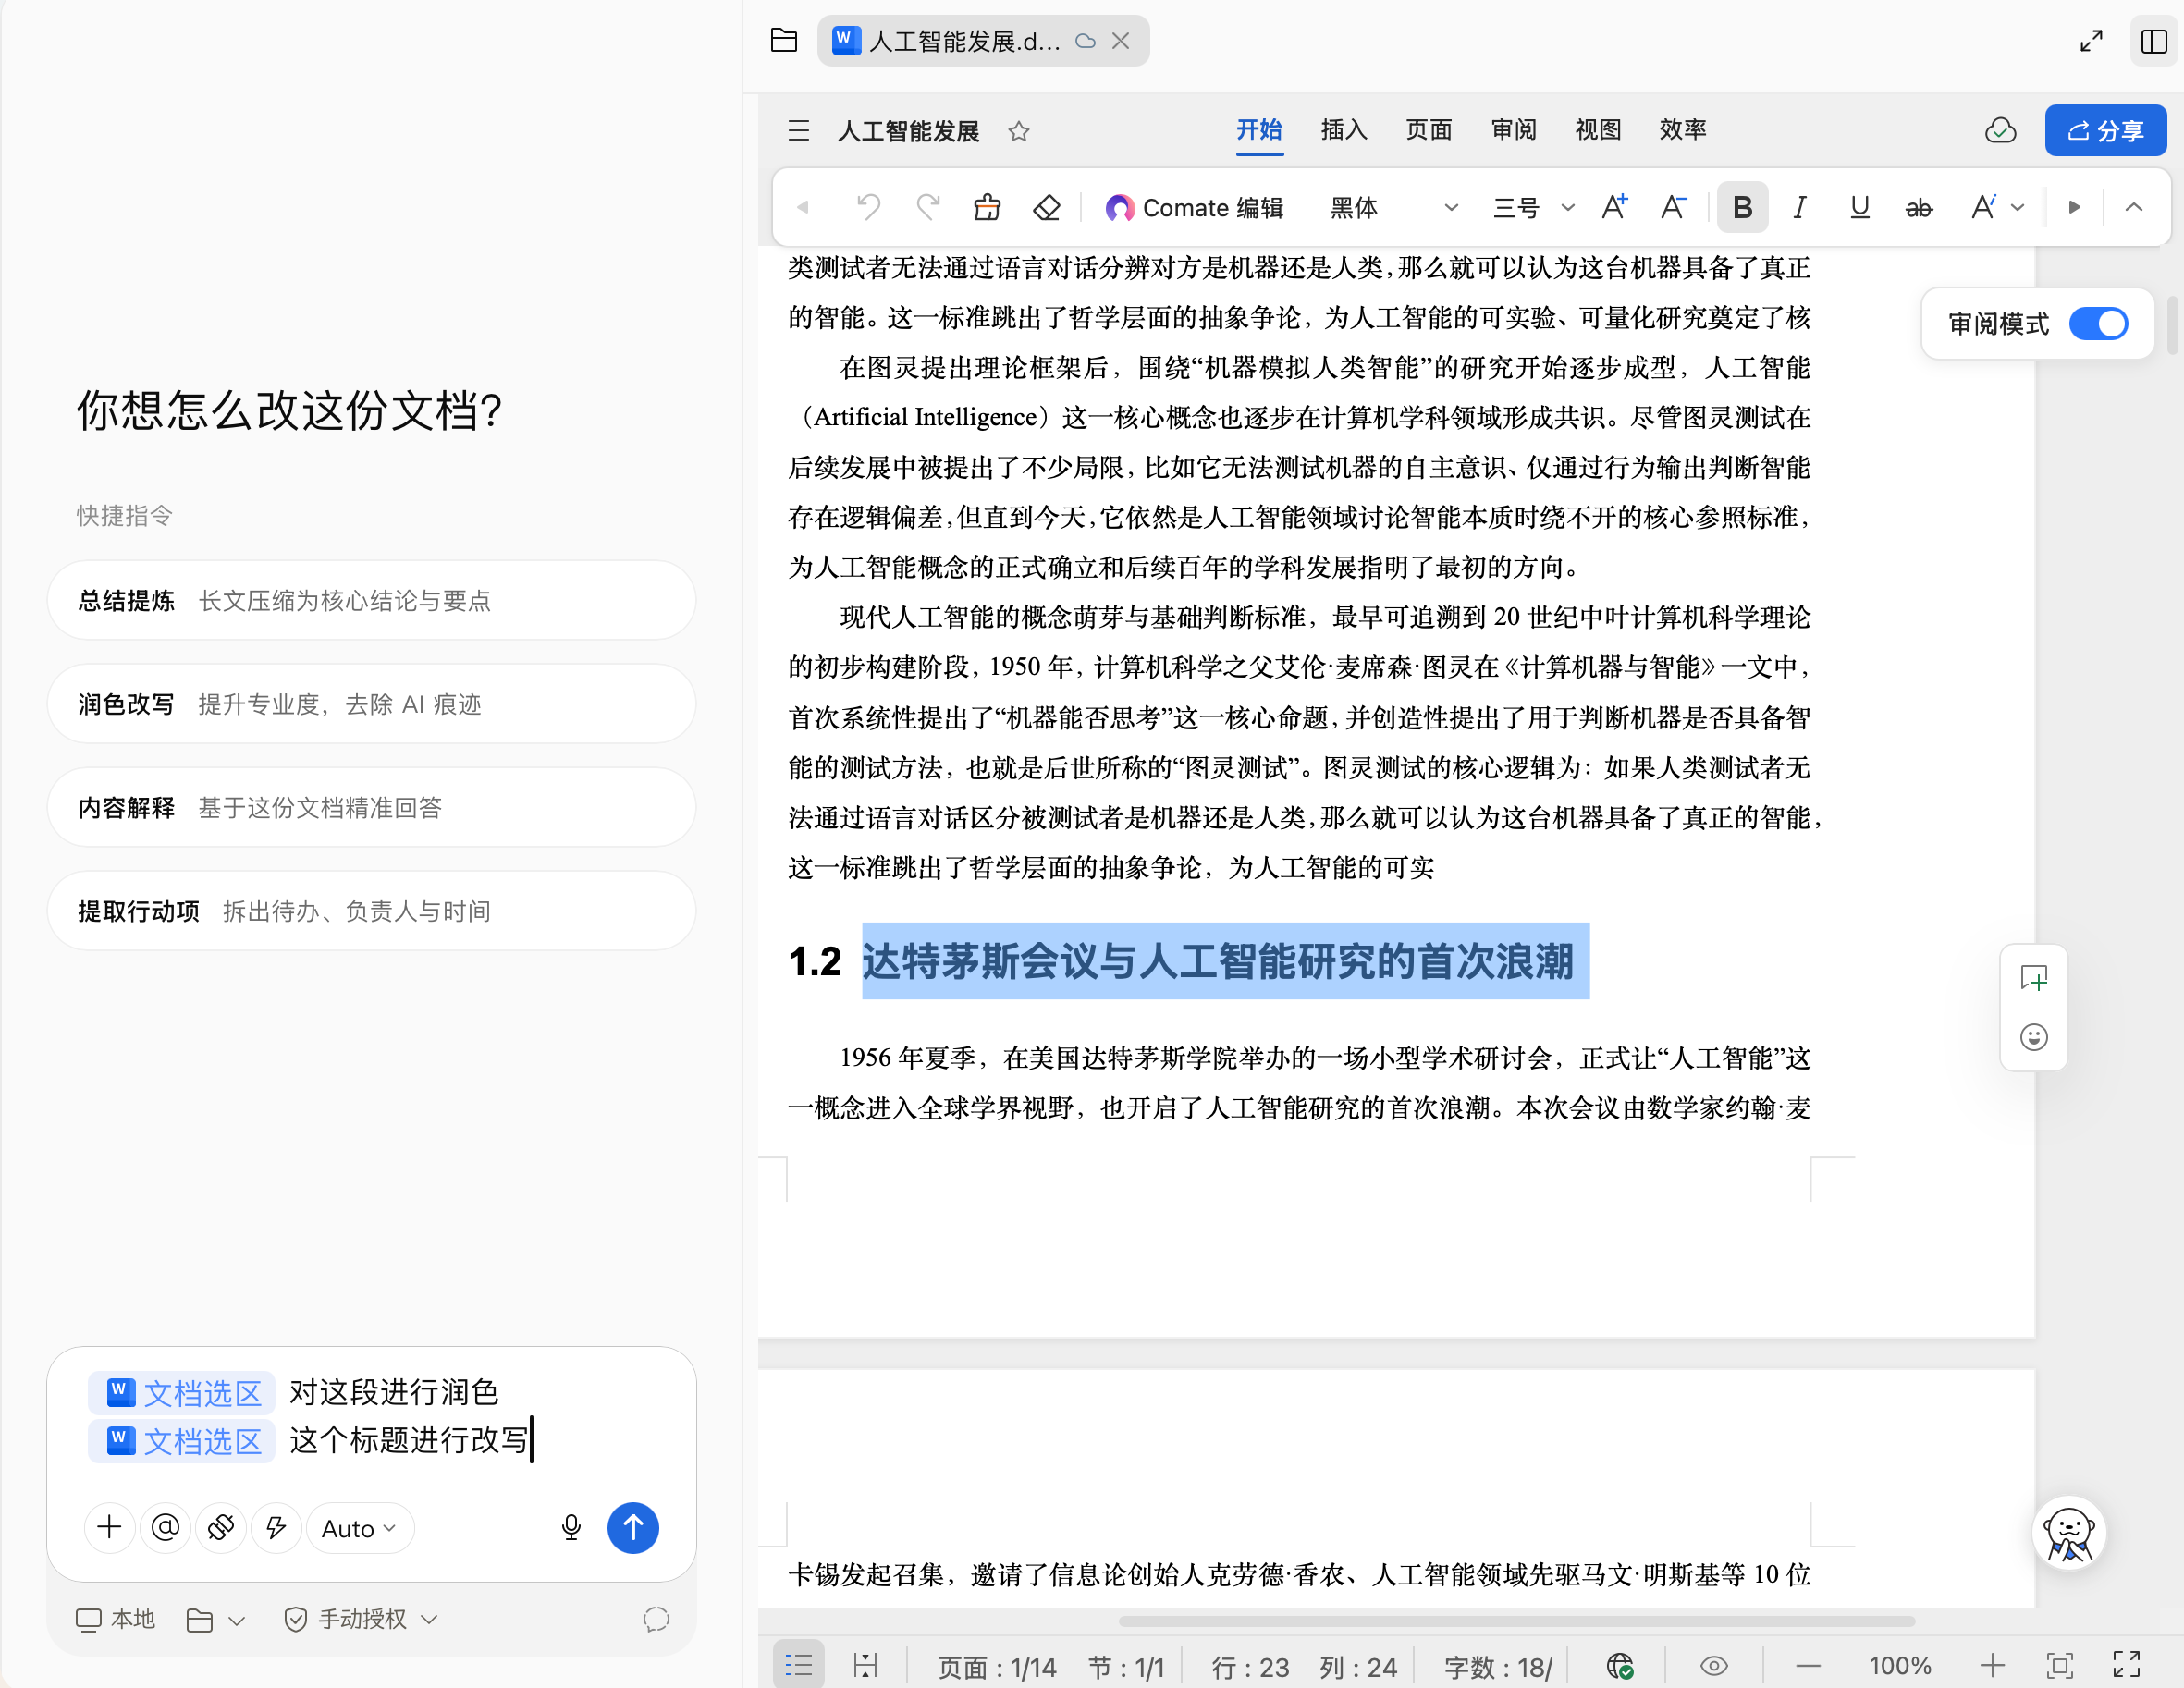The height and width of the screenshot is (1688, 2184).
Task: Click the cloud sync status icon
Action: coord(2000,130)
